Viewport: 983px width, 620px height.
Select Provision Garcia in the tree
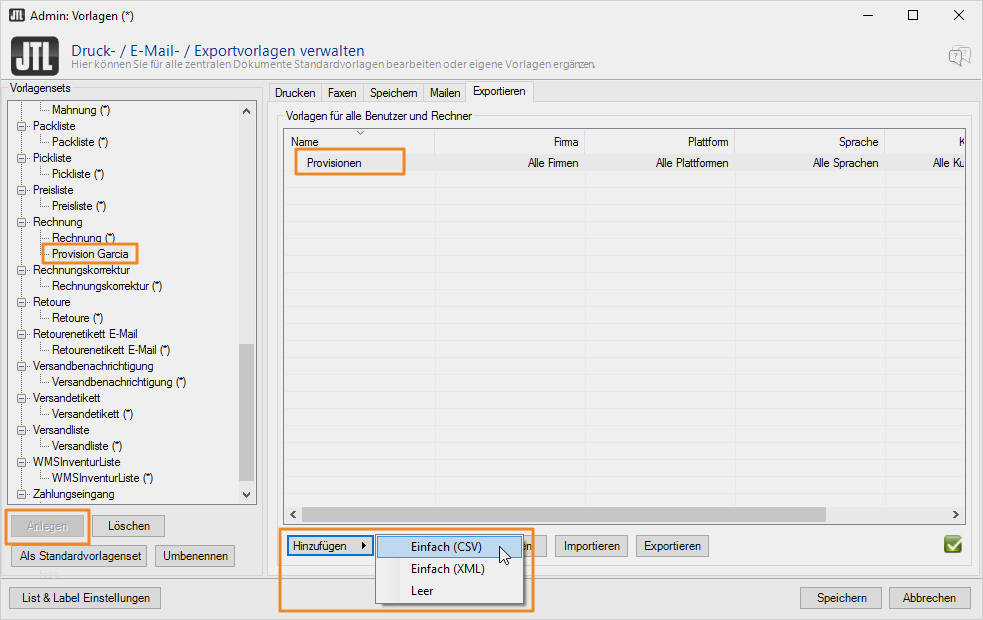[x=90, y=254]
